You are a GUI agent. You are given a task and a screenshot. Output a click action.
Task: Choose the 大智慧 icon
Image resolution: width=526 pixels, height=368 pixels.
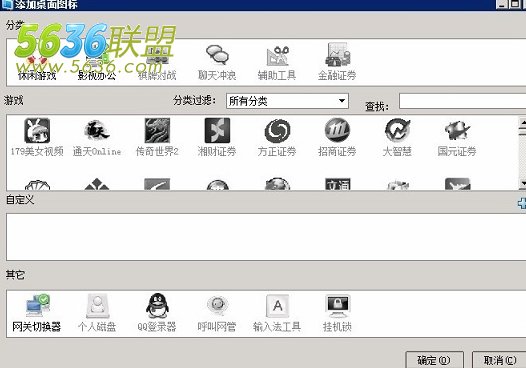pyautogui.click(x=398, y=130)
